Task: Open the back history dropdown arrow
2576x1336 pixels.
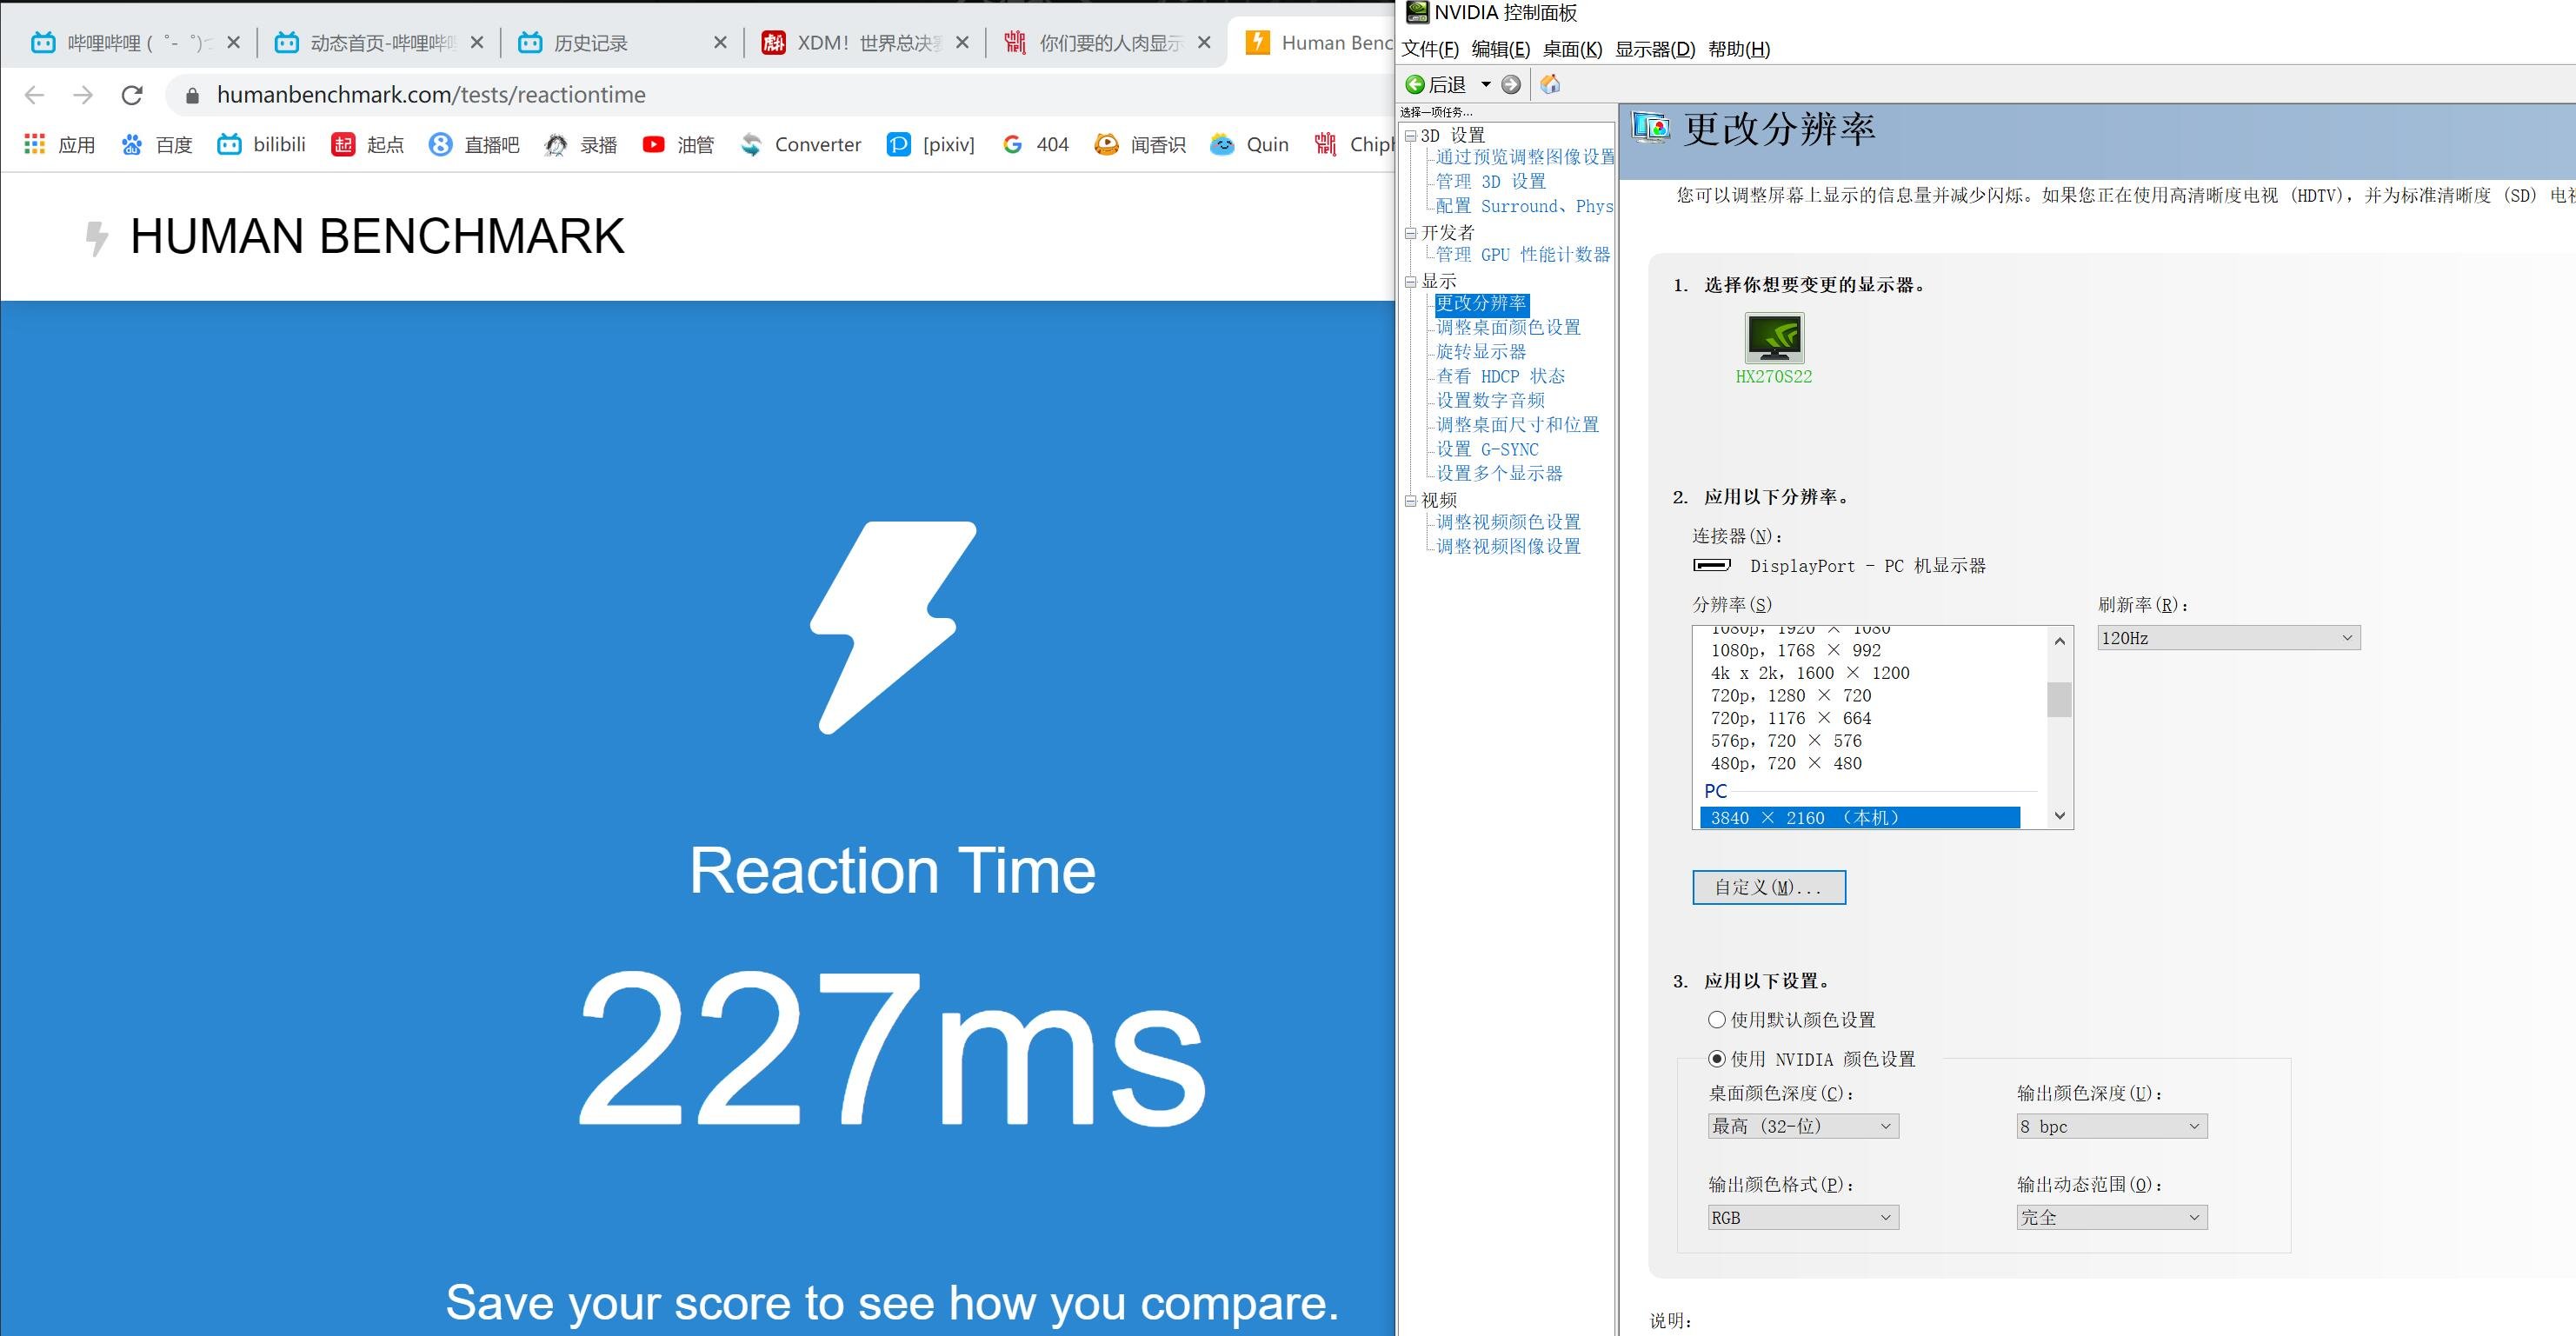Action: tap(1486, 85)
